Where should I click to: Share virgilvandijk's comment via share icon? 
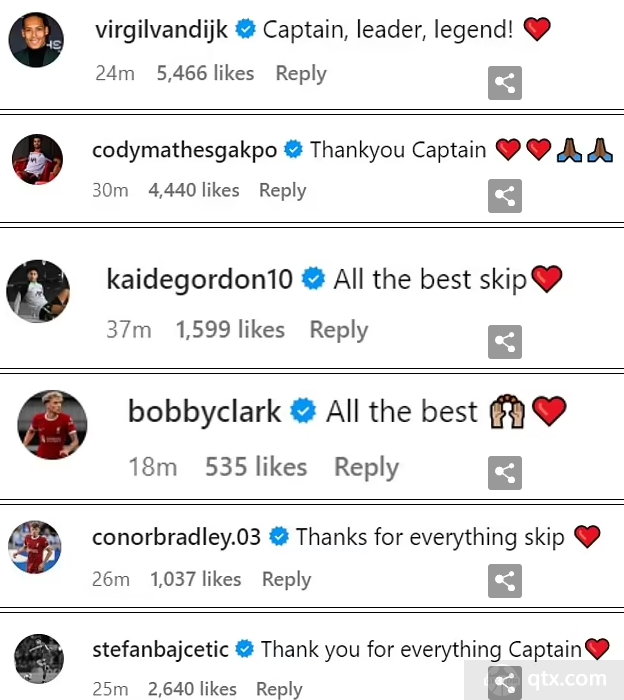click(505, 83)
